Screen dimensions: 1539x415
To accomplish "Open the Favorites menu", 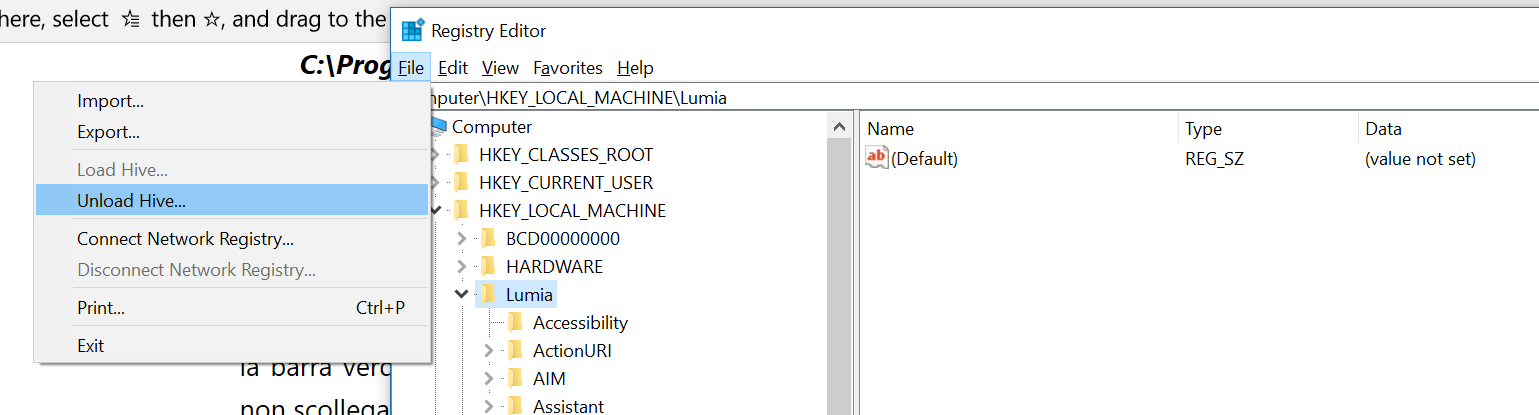I will 567,68.
